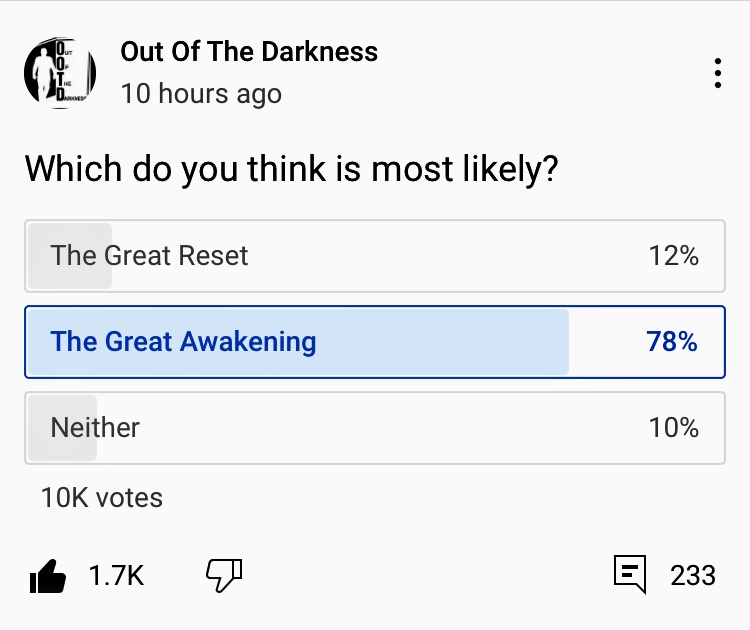
Task: Like the post with thumbs-up icon
Action: pos(47,576)
